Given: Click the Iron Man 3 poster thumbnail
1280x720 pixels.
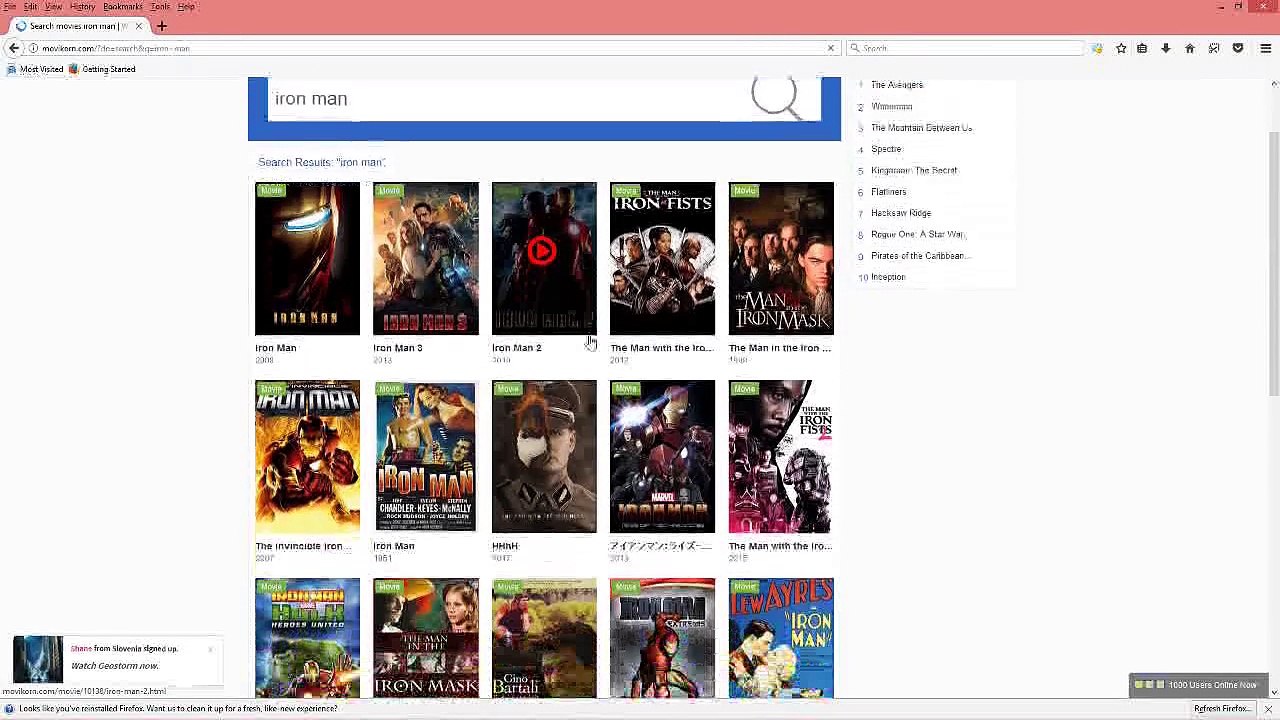Looking at the screenshot, I should (425, 258).
